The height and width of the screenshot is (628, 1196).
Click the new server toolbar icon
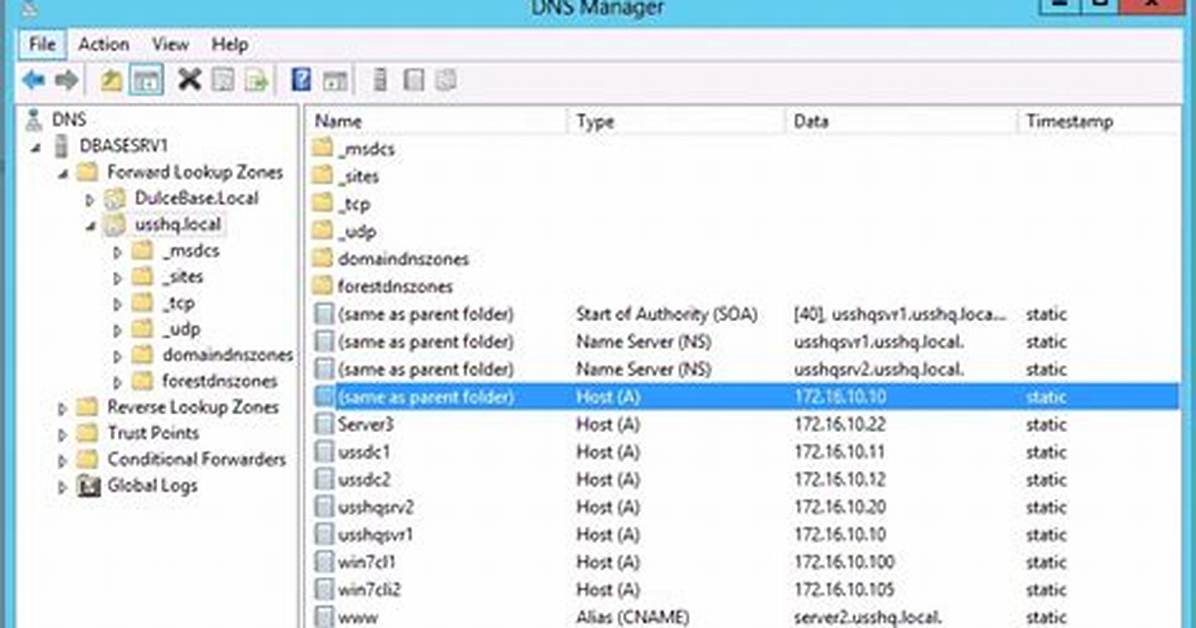[x=380, y=80]
